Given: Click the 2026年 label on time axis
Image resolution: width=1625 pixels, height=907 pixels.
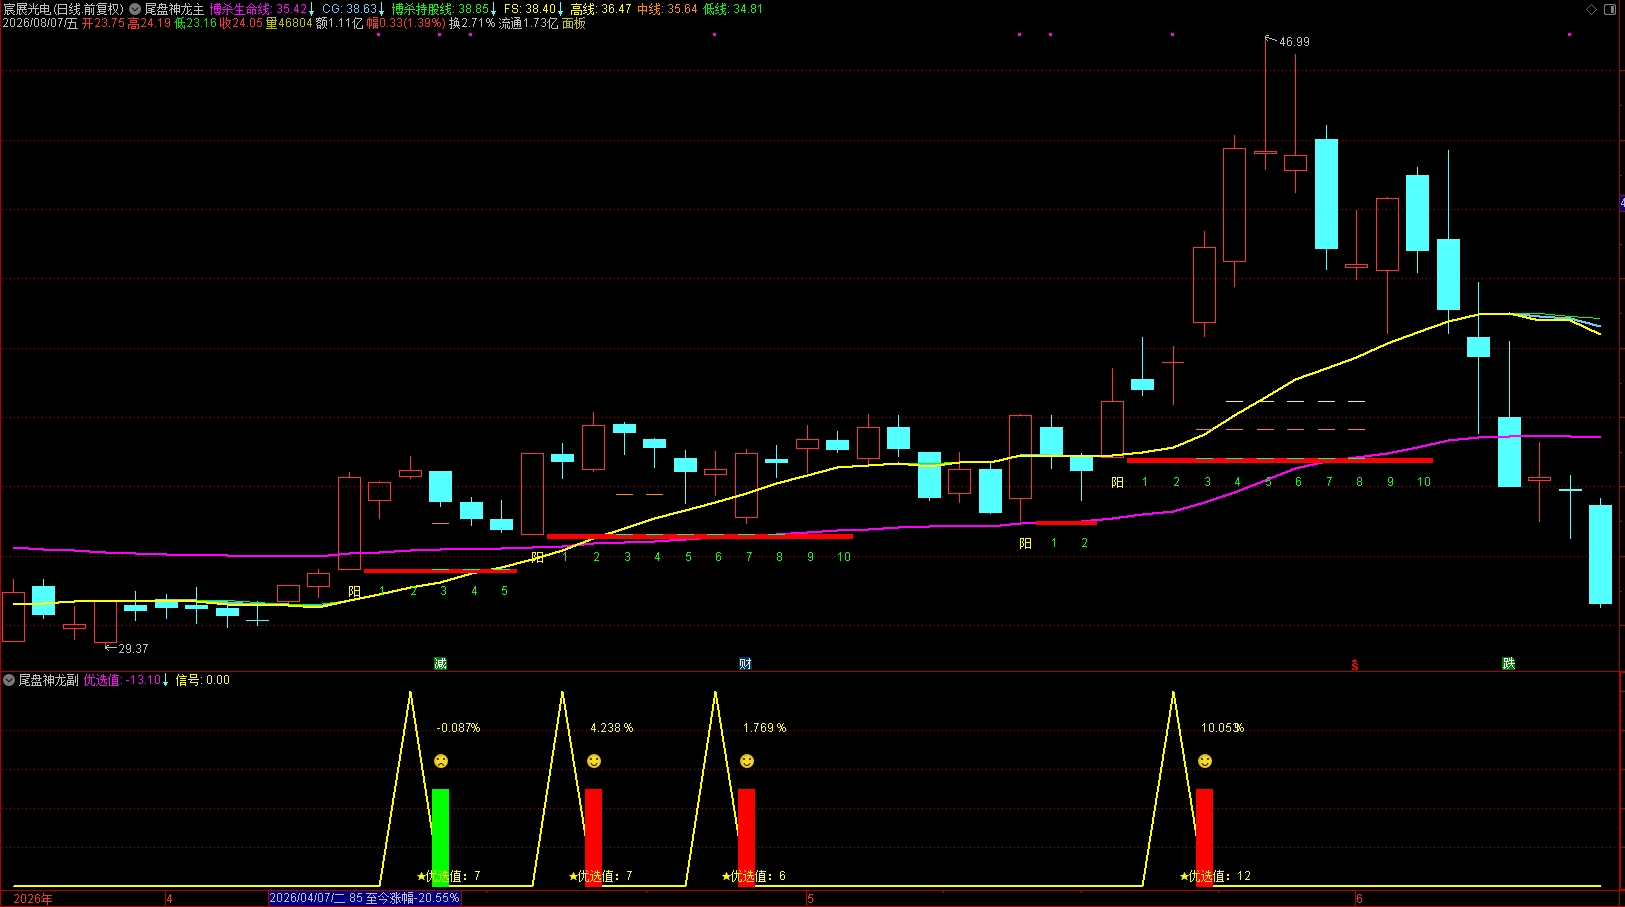Looking at the screenshot, I should (33, 899).
